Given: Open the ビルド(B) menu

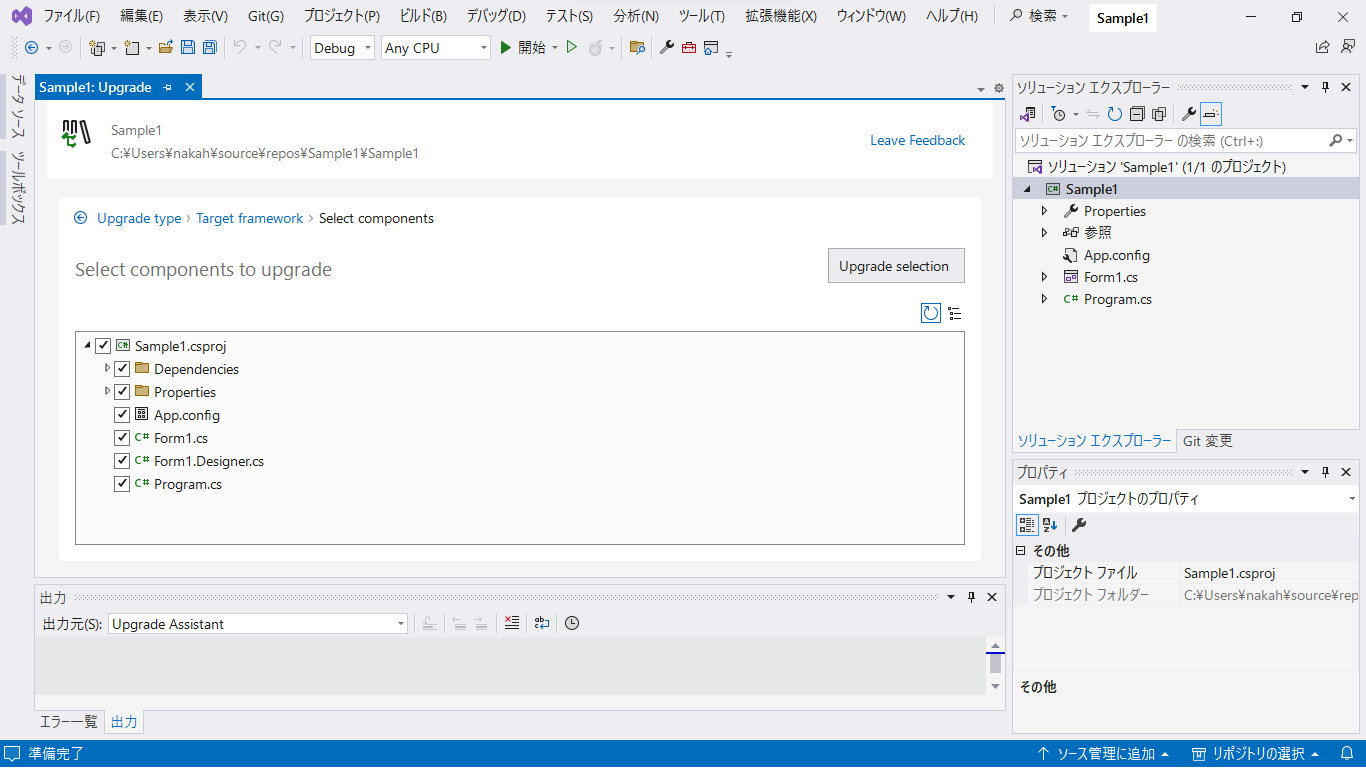Looking at the screenshot, I should pos(423,16).
